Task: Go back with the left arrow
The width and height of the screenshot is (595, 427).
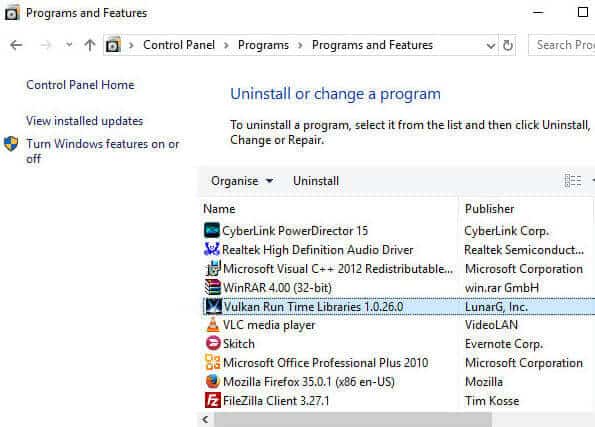Action: tap(16, 45)
